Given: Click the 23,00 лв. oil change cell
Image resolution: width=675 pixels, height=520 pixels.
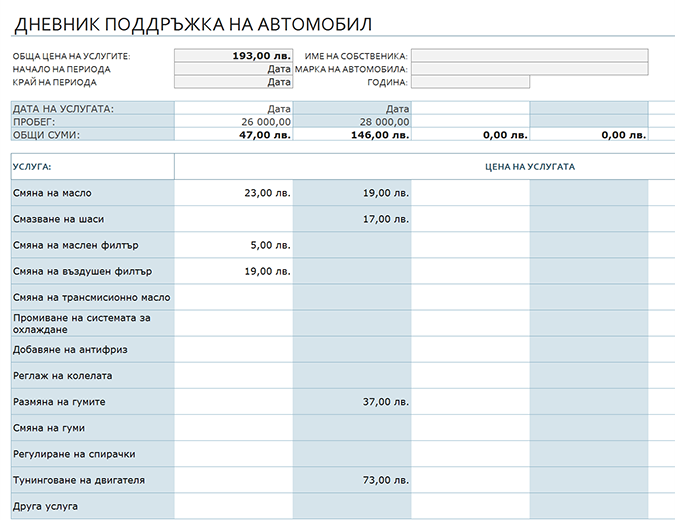Looking at the screenshot, I should [x=234, y=193].
